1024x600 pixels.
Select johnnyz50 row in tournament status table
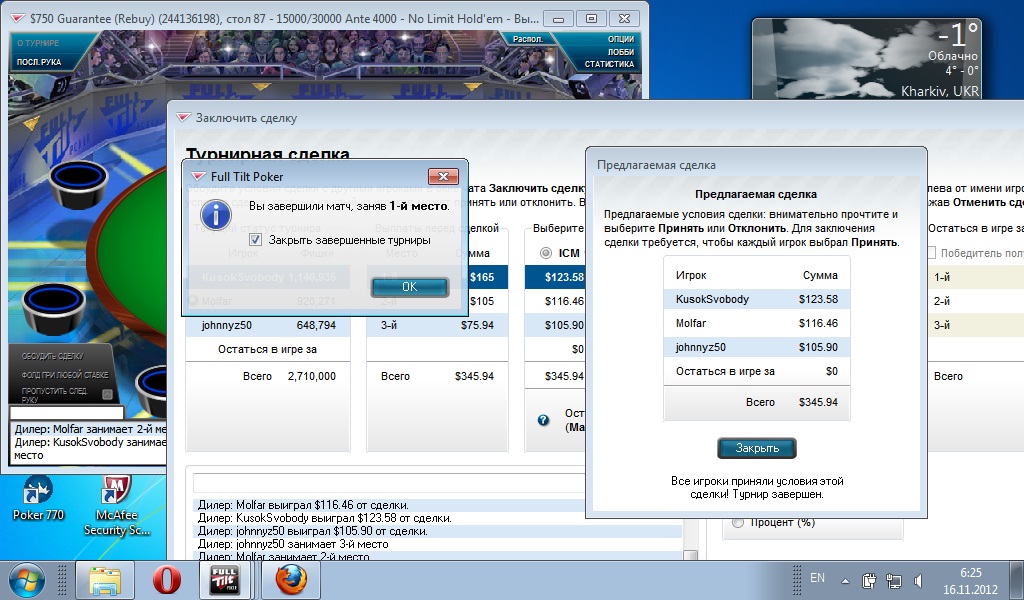click(x=268, y=325)
